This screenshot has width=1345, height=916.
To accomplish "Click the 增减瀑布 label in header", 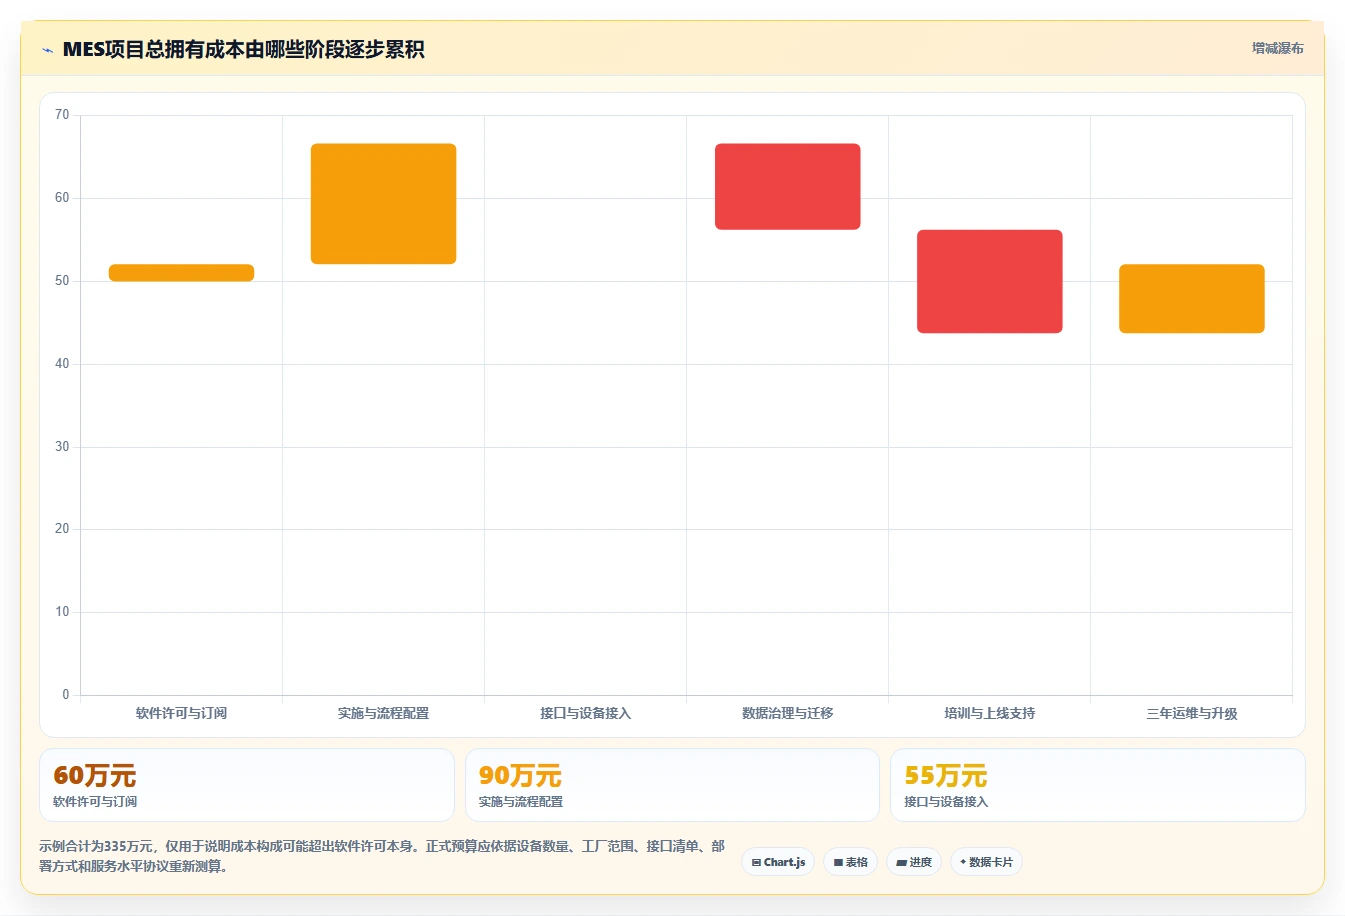I will click(x=1277, y=48).
